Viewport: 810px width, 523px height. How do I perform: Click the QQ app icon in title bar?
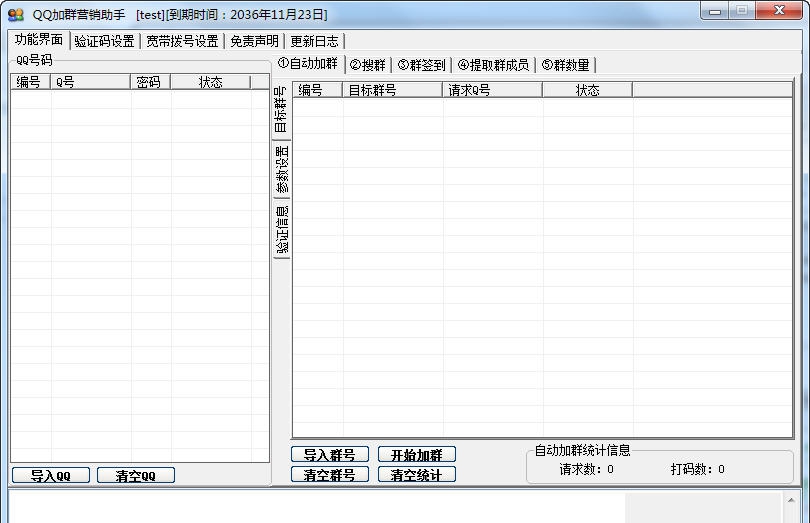click(x=16, y=14)
